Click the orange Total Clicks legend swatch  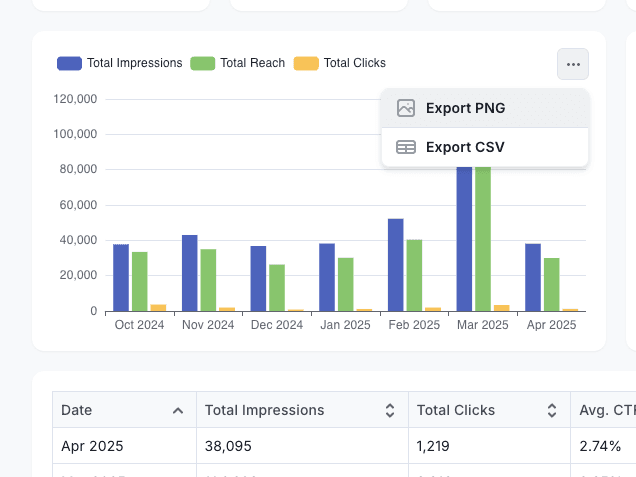[x=306, y=63]
